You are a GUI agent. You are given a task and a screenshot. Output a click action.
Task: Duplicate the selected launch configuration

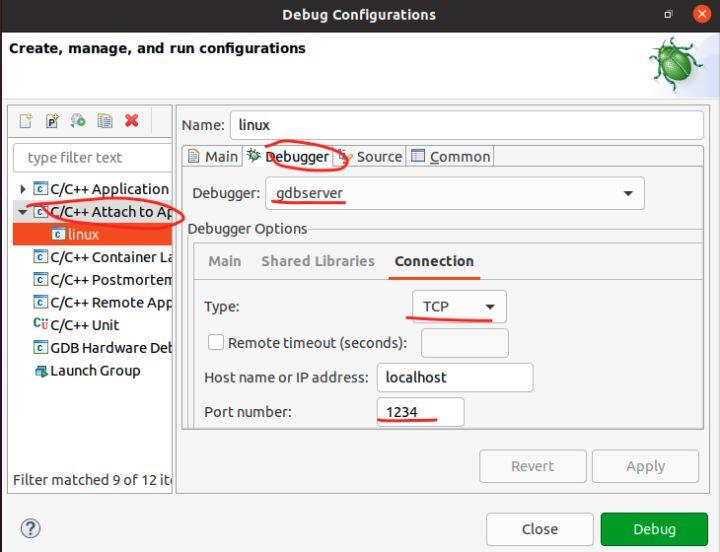pos(104,121)
